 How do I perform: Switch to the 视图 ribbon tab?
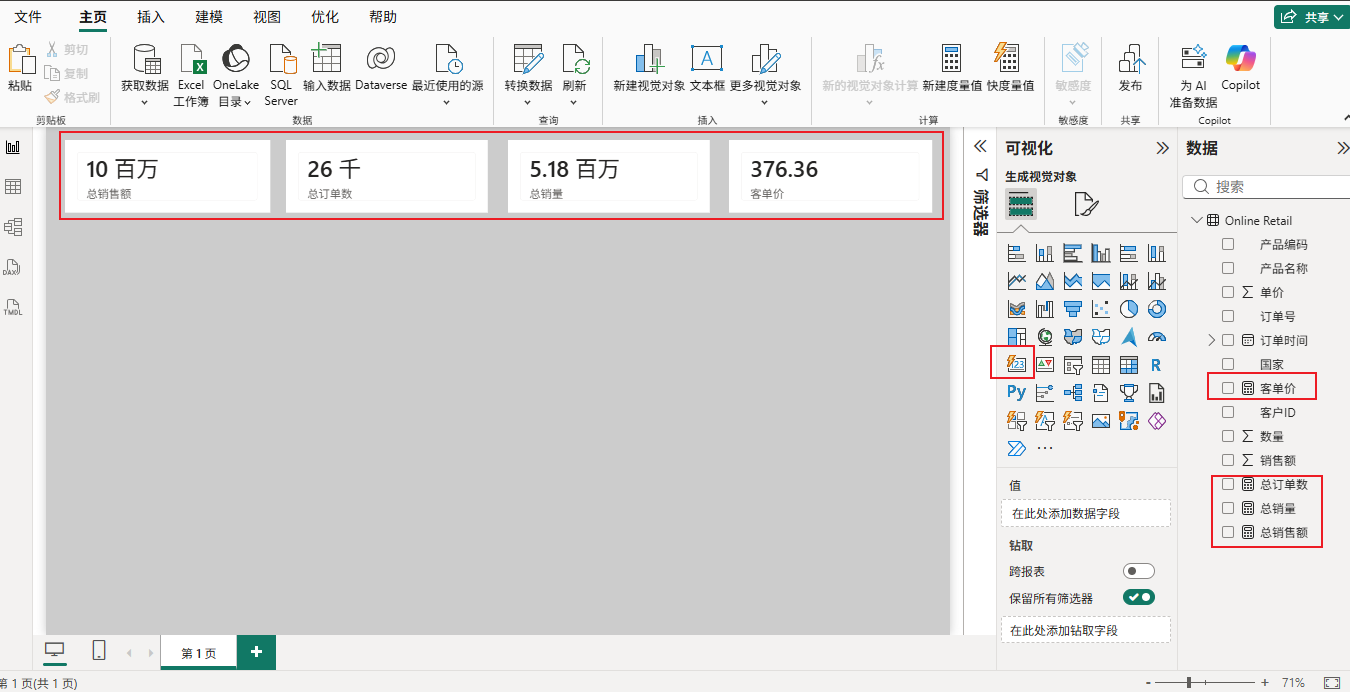tap(267, 17)
